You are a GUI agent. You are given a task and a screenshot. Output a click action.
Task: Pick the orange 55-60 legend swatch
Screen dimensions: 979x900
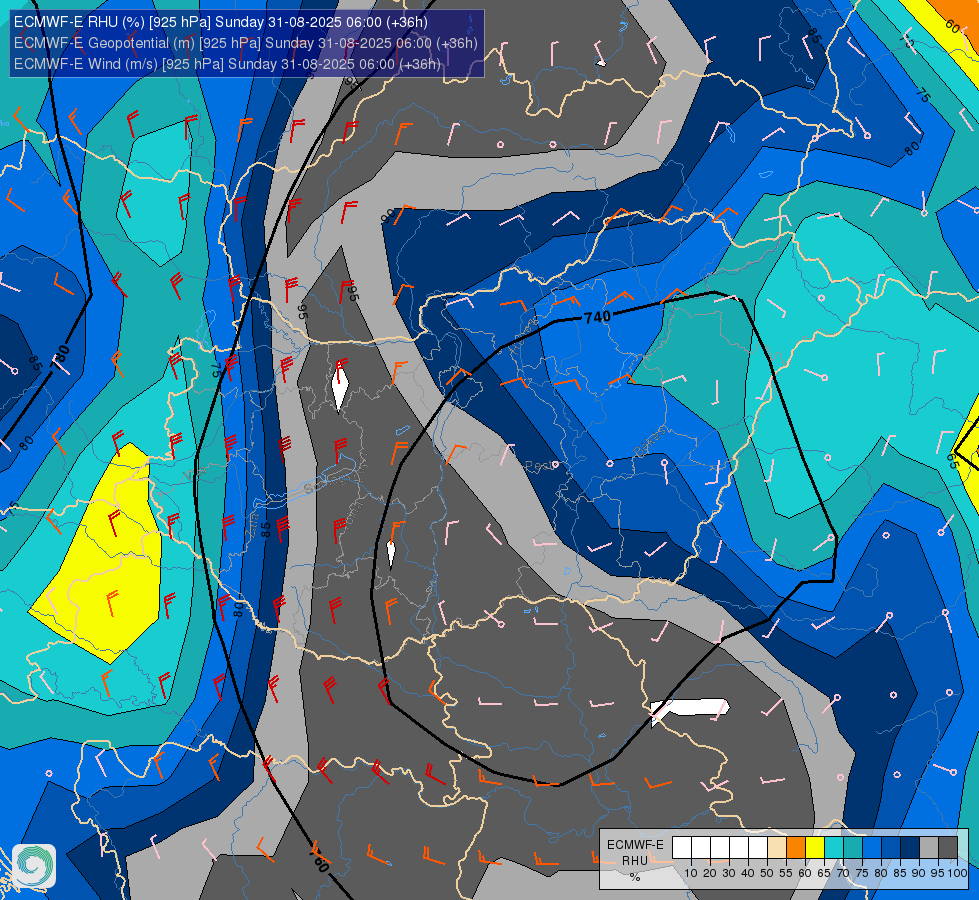(795, 847)
